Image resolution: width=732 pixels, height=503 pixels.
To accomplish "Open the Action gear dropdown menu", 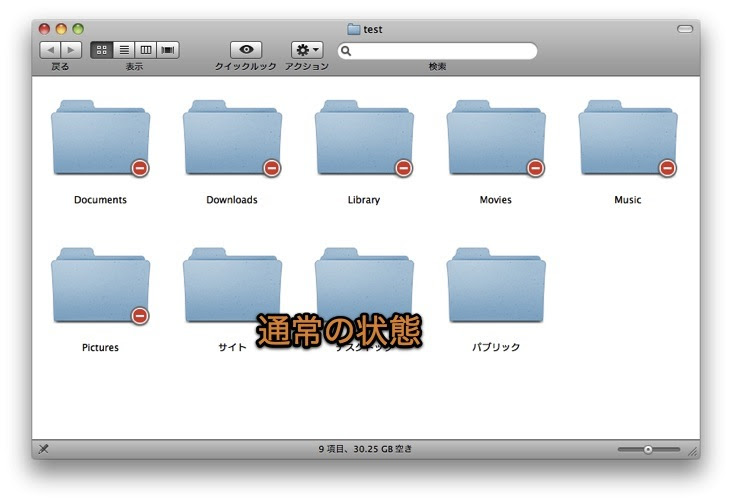I will pos(307,50).
